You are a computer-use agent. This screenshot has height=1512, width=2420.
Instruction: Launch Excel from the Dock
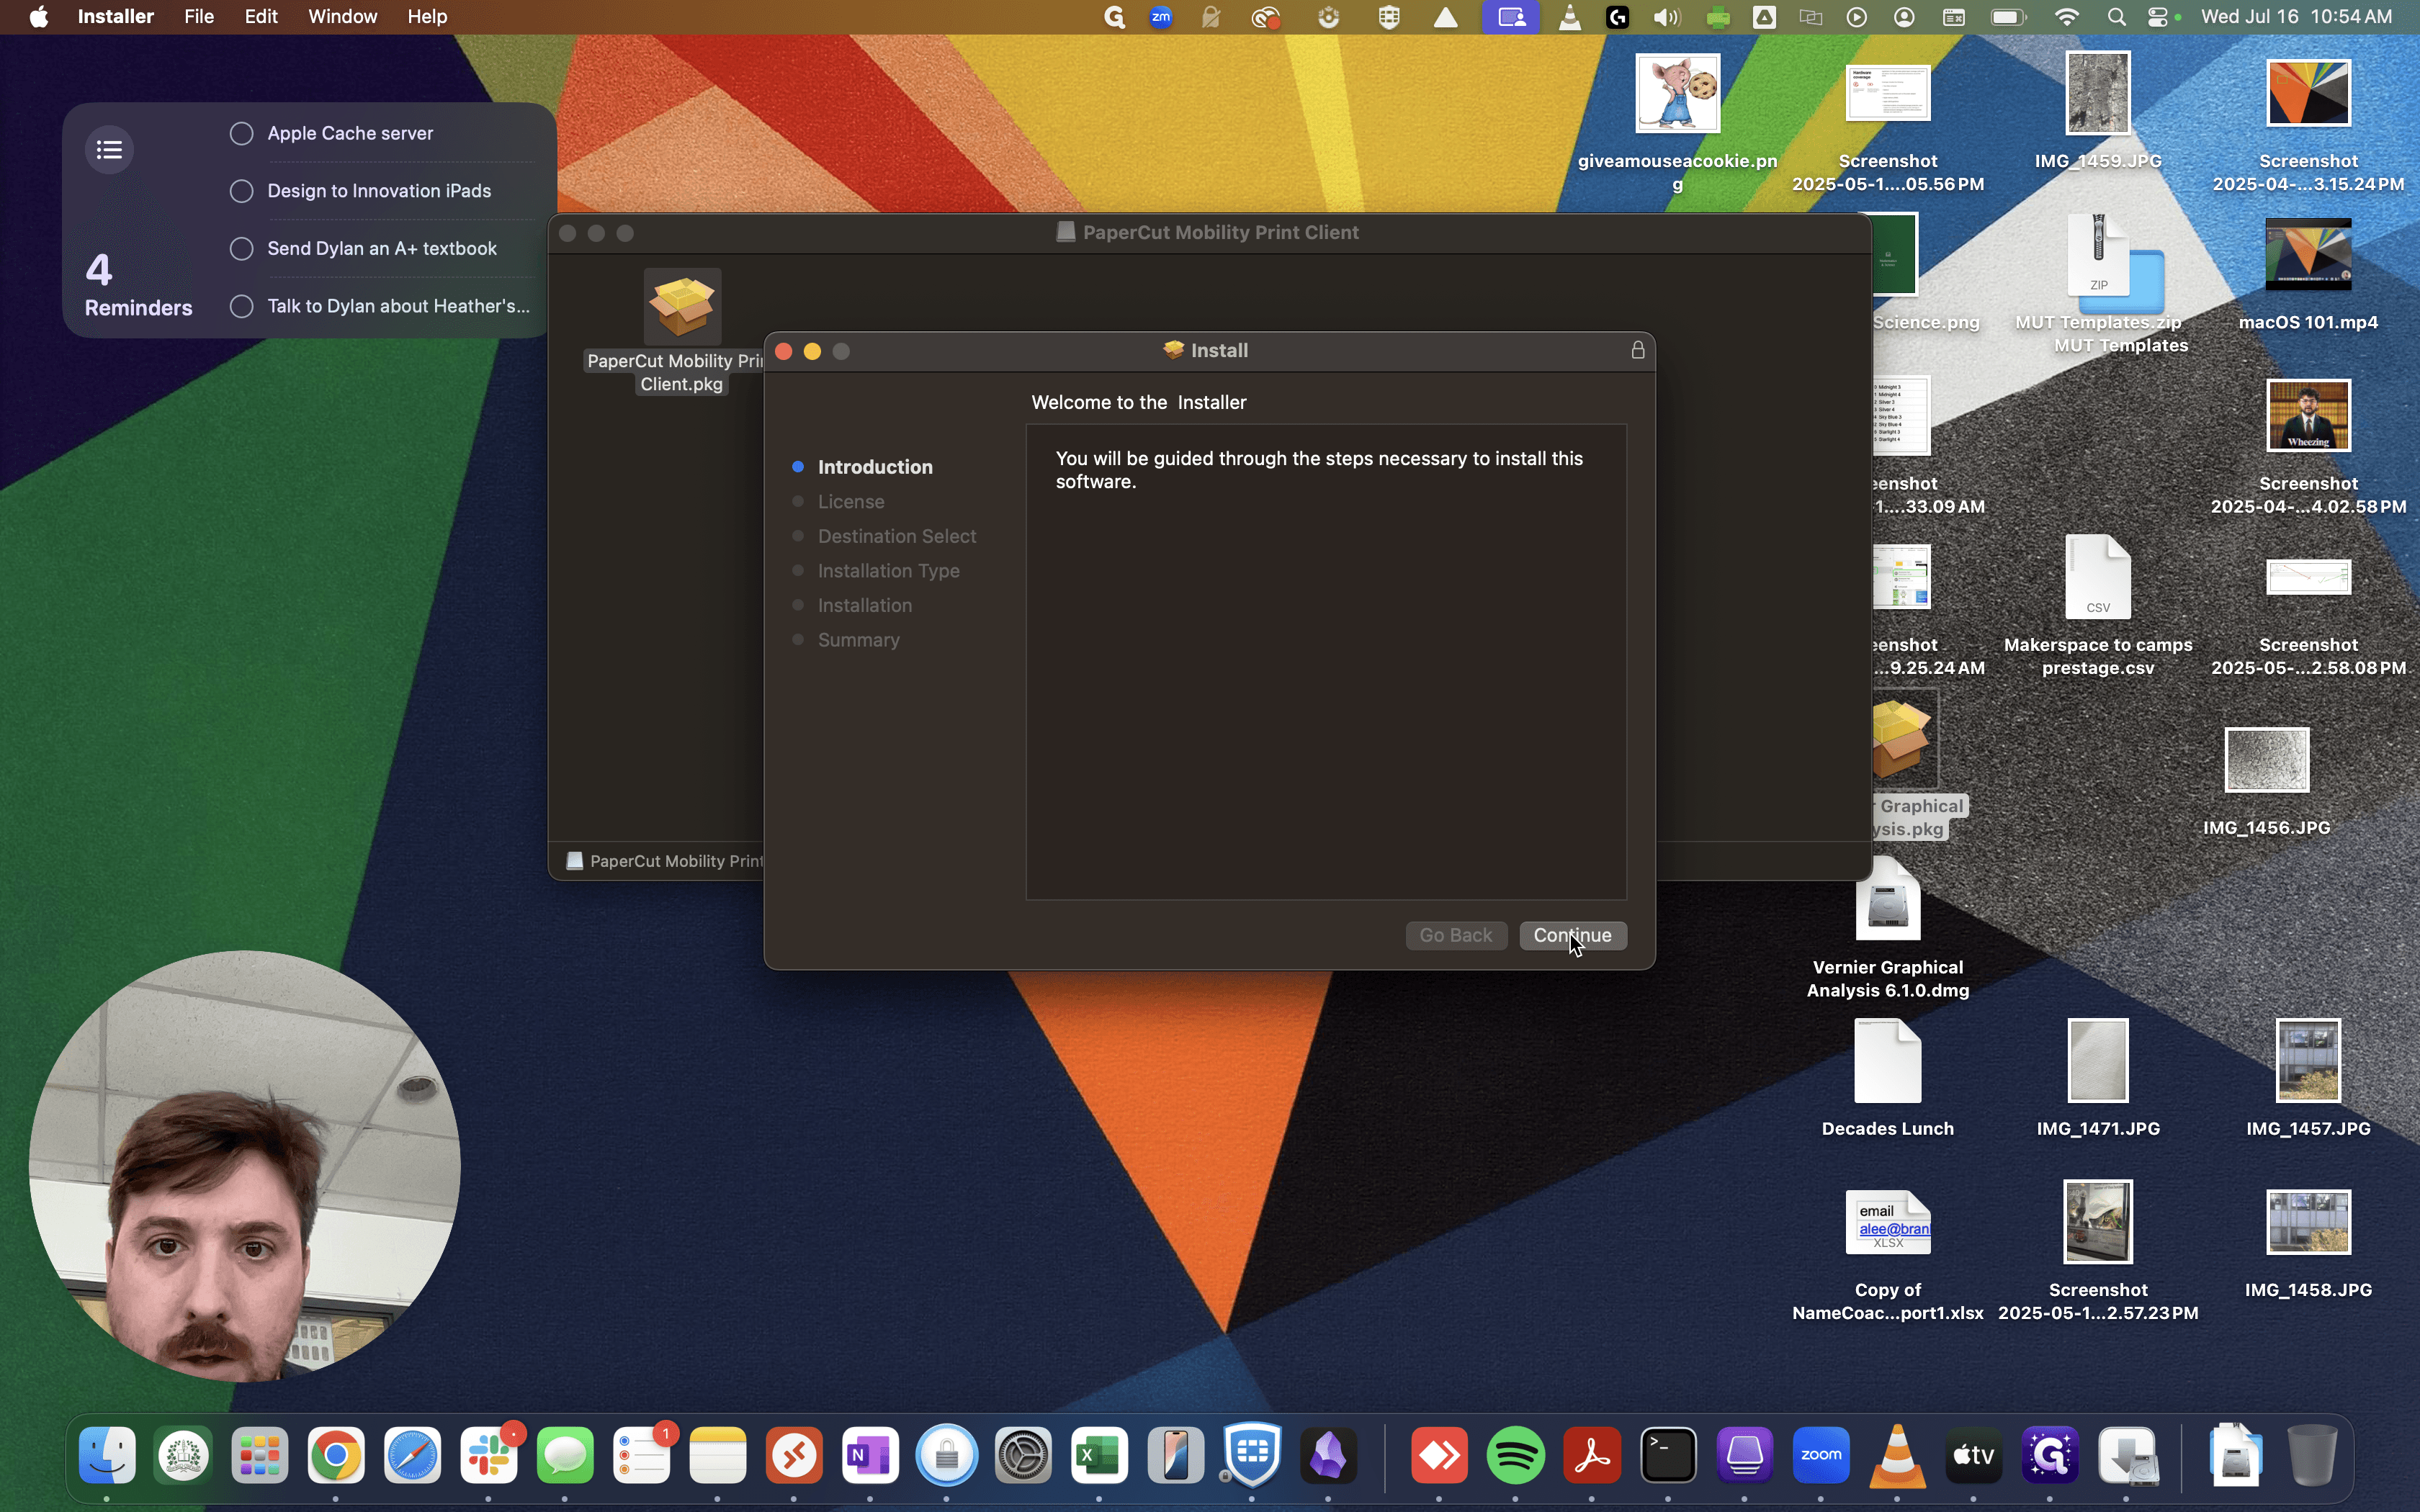point(1100,1455)
